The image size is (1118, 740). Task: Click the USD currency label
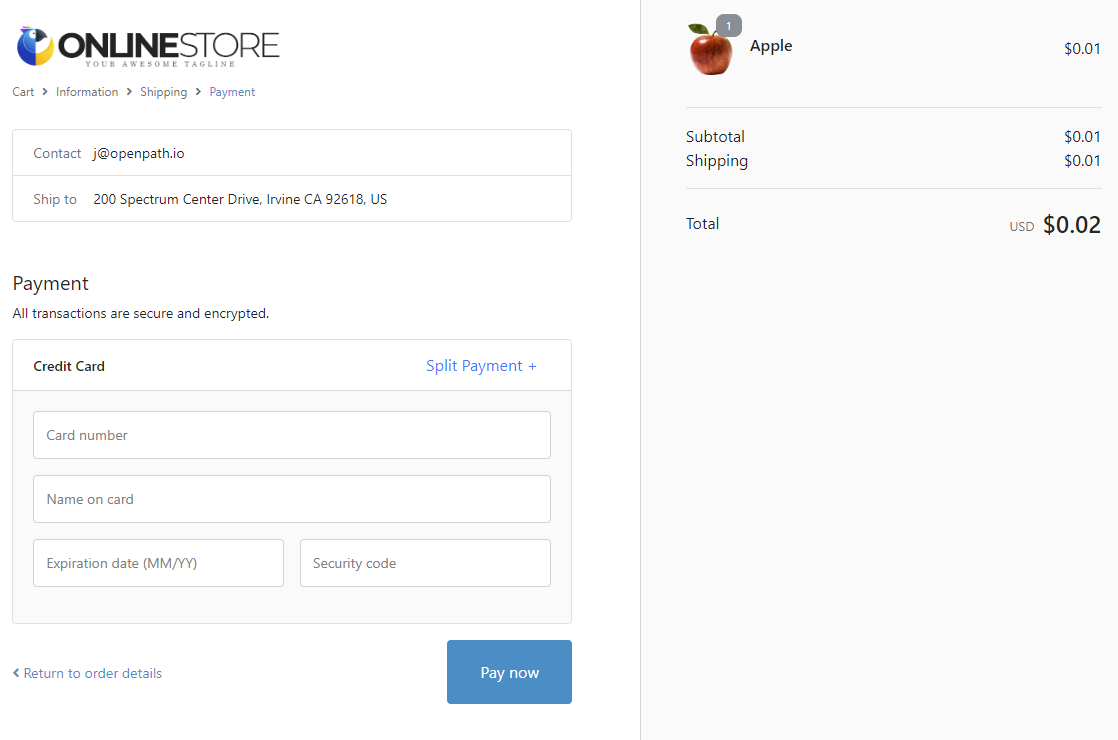(x=1022, y=227)
